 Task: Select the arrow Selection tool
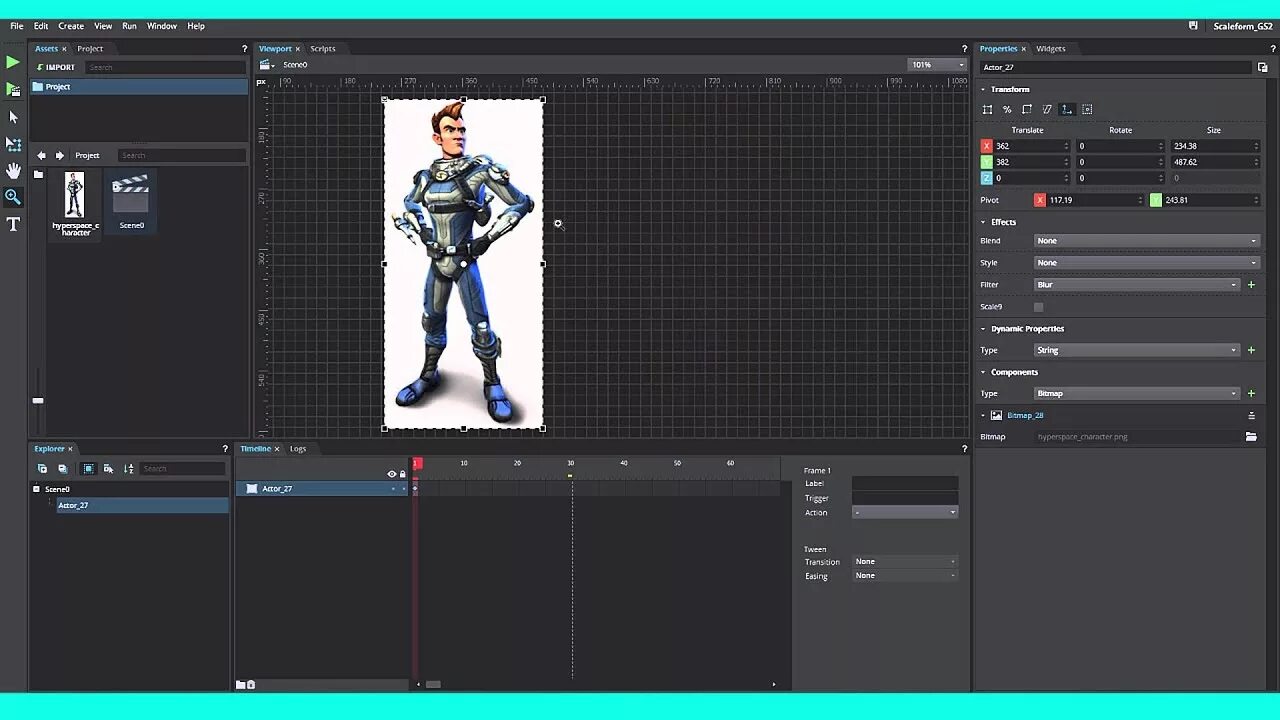pyautogui.click(x=13, y=117)
